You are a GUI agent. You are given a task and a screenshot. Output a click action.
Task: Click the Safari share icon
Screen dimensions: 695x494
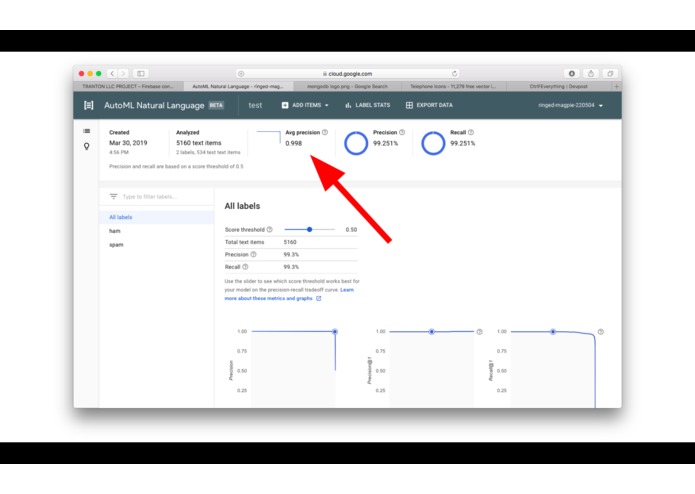591,74
